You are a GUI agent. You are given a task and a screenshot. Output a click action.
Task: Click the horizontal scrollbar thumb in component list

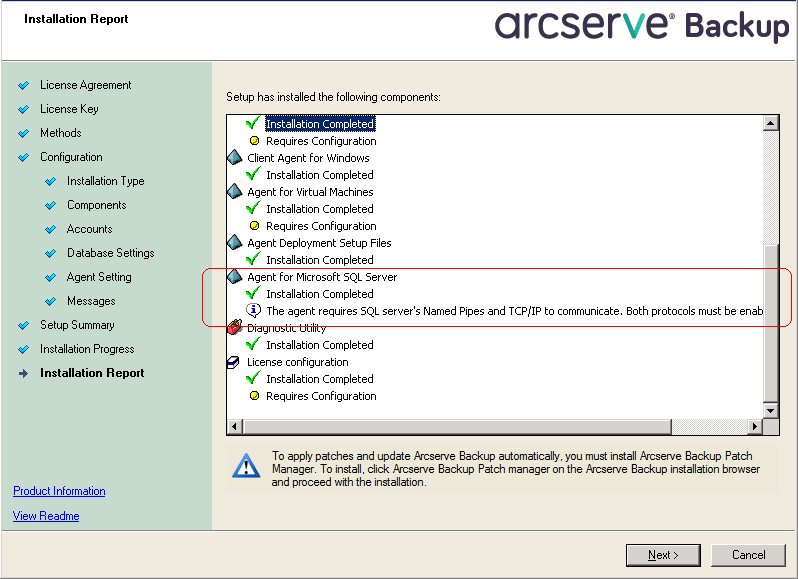[x=457, y=426]
